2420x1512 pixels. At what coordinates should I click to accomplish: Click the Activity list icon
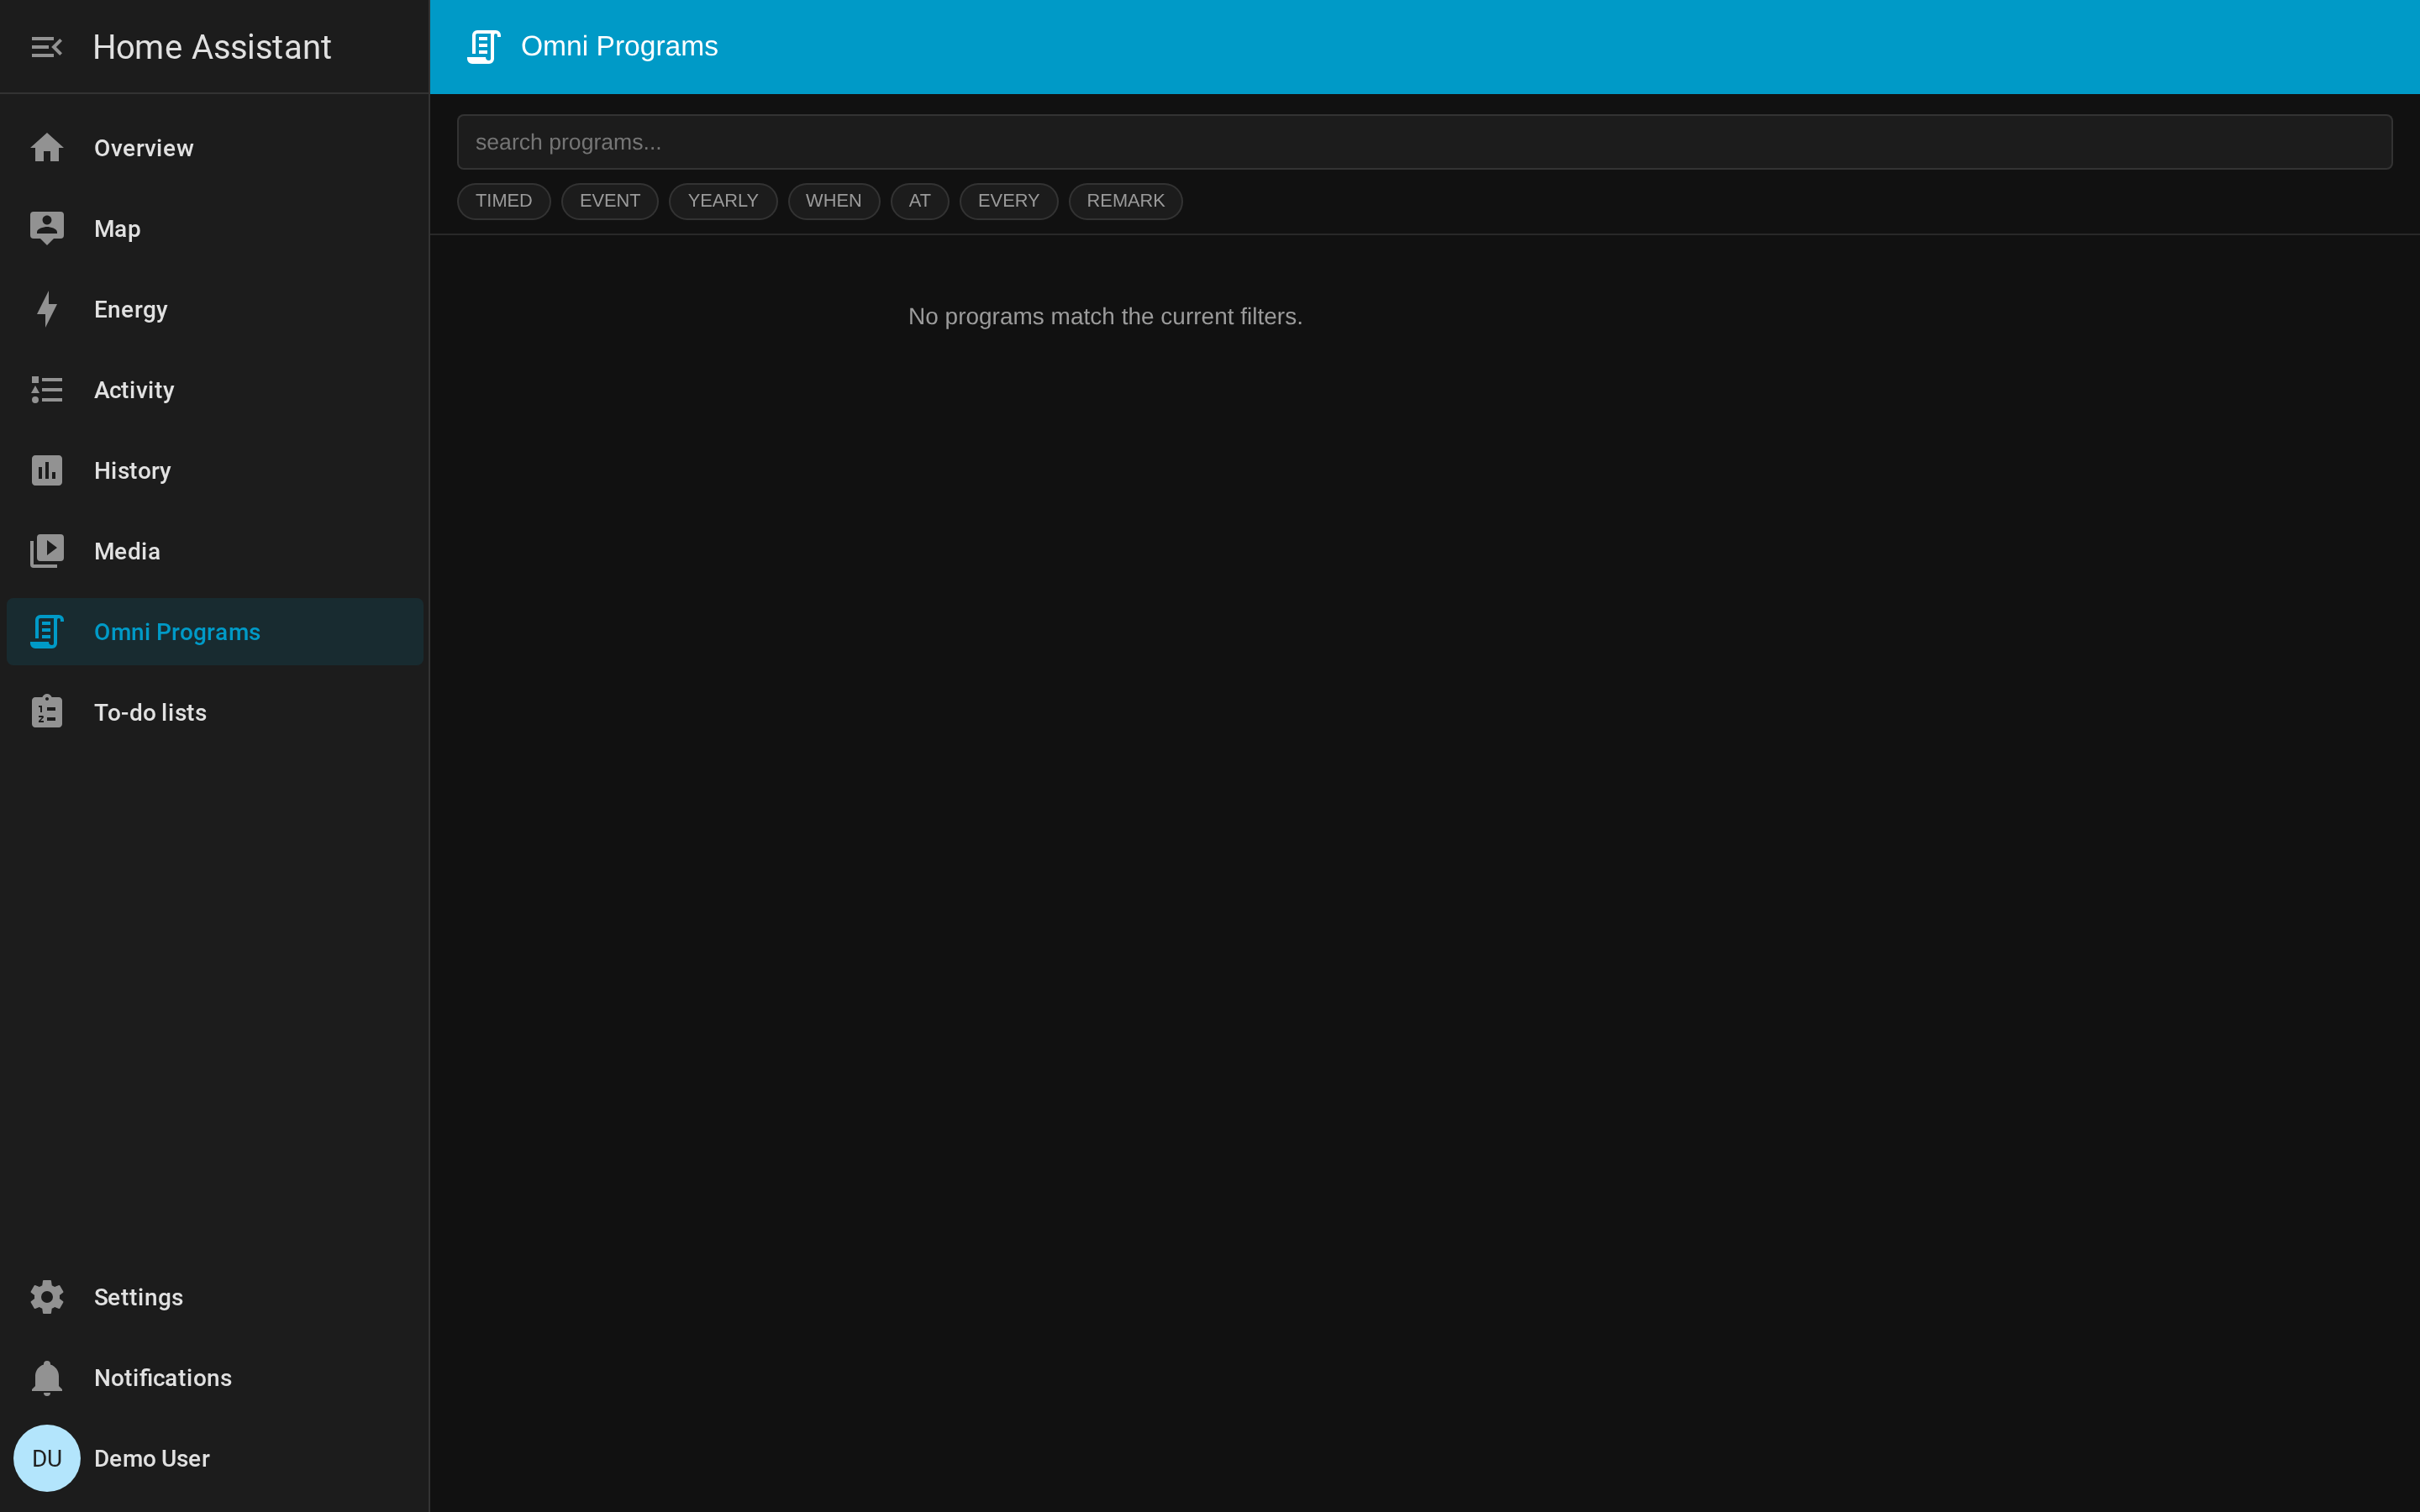(x=47, y=390)
